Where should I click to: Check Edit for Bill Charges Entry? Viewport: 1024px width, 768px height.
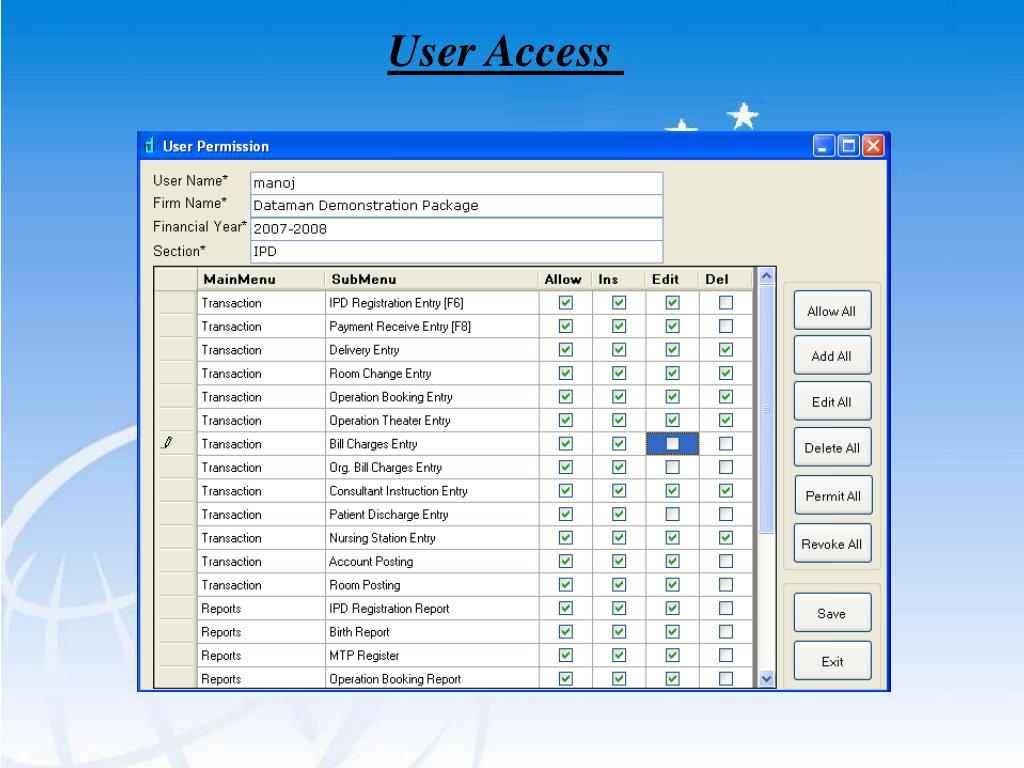pyautogui.click(x=672, y=443)
